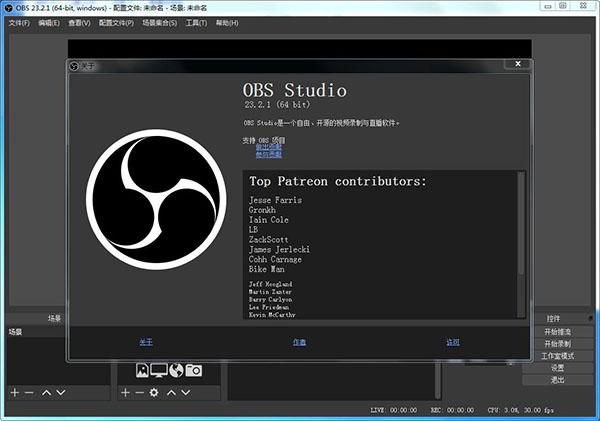The width and height of the screenshot is (600, 421).
Task: Open the 配置文件(P) menu
Action: 116,23
